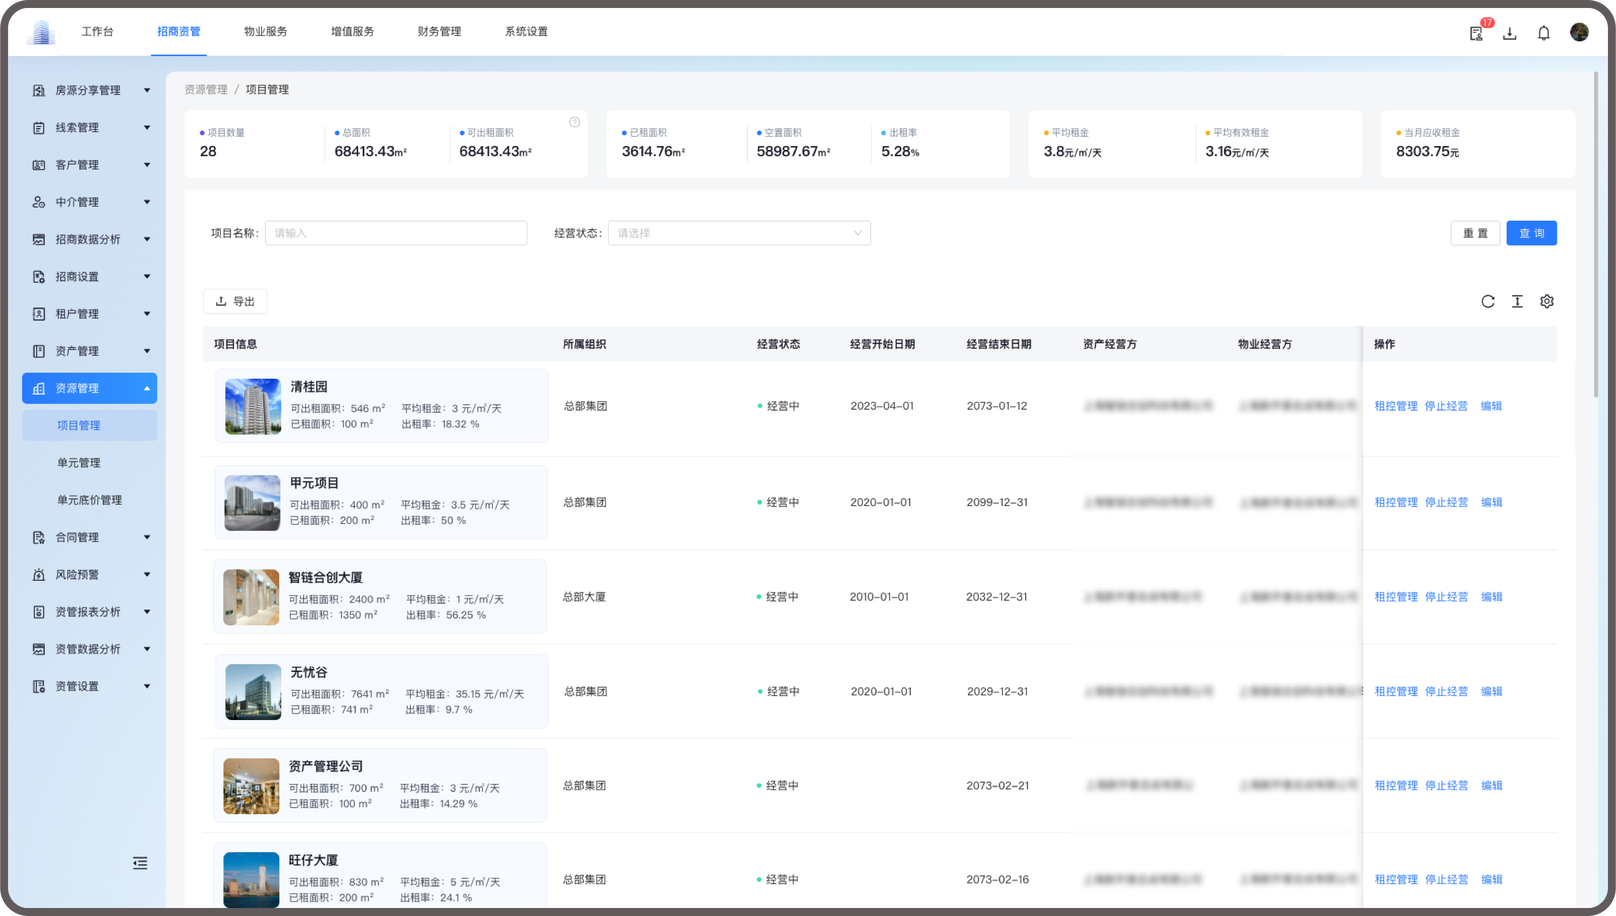This screenshot has height=916, width=1616.
Task: Click the refresh icon above the table
Action: pos(1487,301)
